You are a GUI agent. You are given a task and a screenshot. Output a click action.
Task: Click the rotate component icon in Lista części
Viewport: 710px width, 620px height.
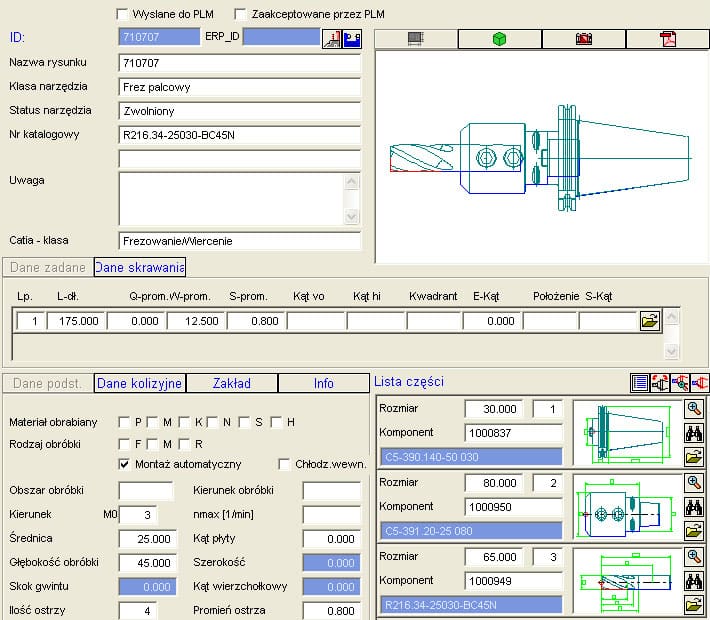pos(660,383)
